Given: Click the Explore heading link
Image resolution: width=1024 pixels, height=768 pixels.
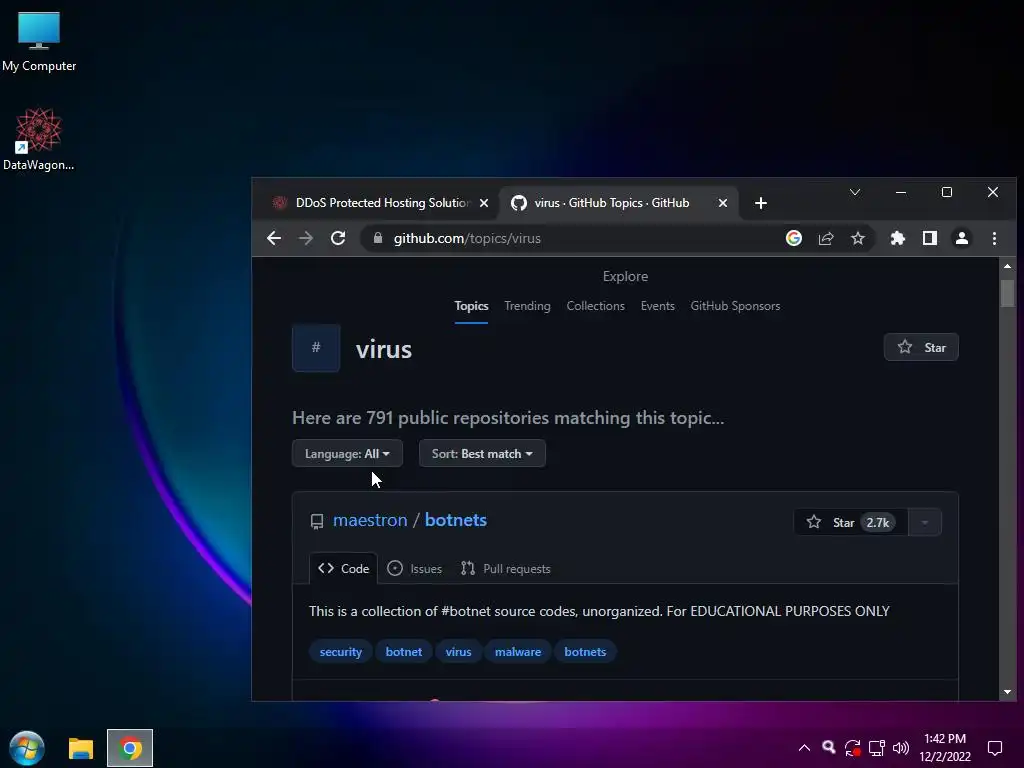Looking at the screenshot, I should (x=626, y=276).
